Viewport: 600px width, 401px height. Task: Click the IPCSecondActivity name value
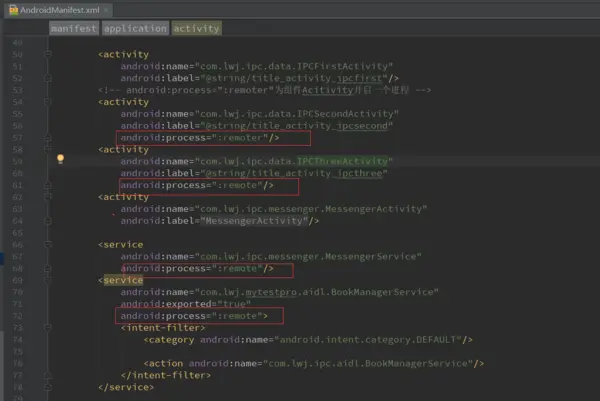[297, 114]
